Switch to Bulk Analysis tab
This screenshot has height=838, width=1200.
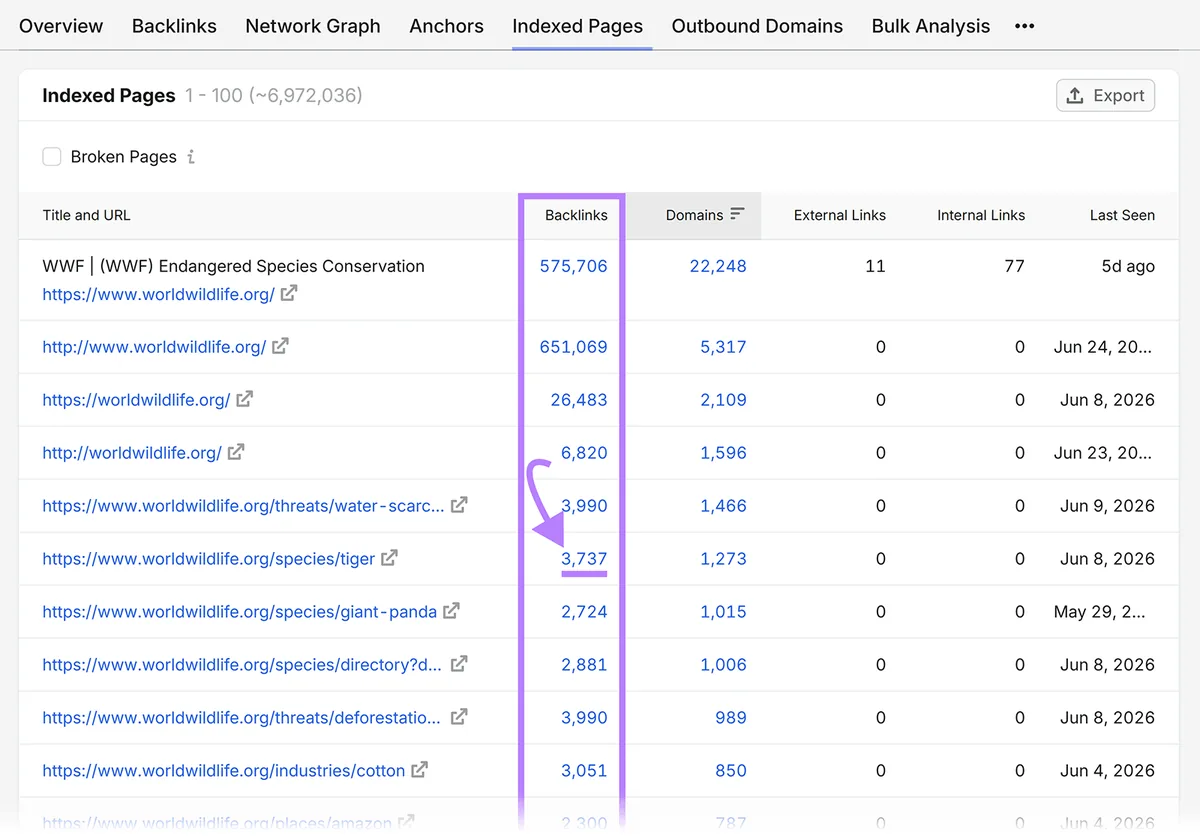[931, 26]
